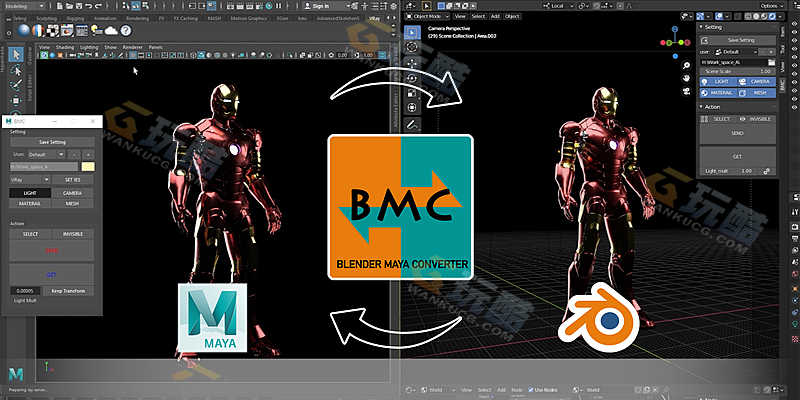
Task: Toggle CAMERA option in Blender BMC panel
Action: [757, 82]
